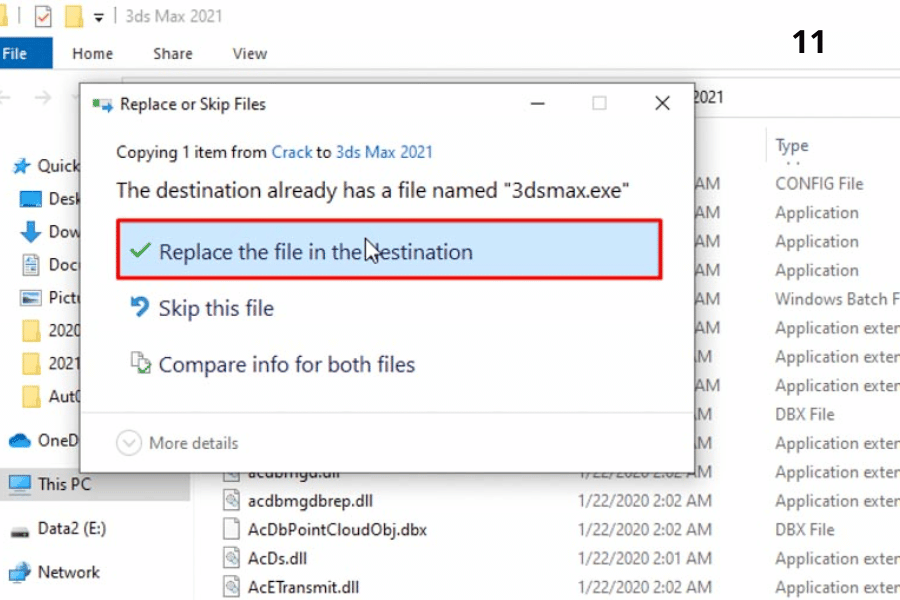Select the AcDbPointCloudObj.dbx file
The height and width of the screenshot is (600, 900).
click(337, 529)
